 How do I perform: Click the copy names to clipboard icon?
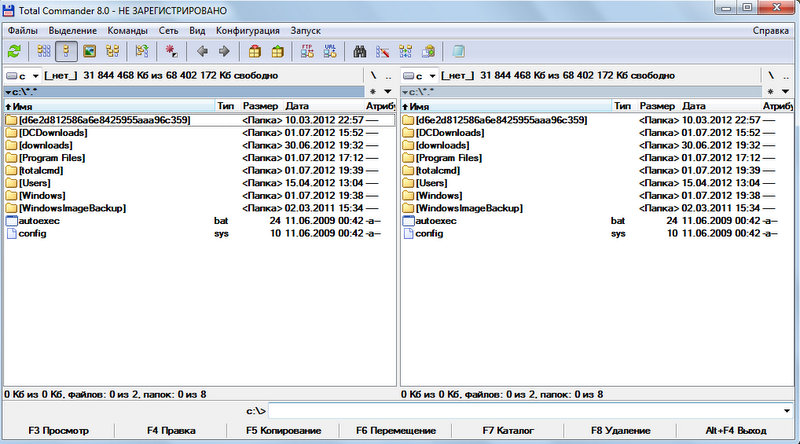(x=429, y=51)
